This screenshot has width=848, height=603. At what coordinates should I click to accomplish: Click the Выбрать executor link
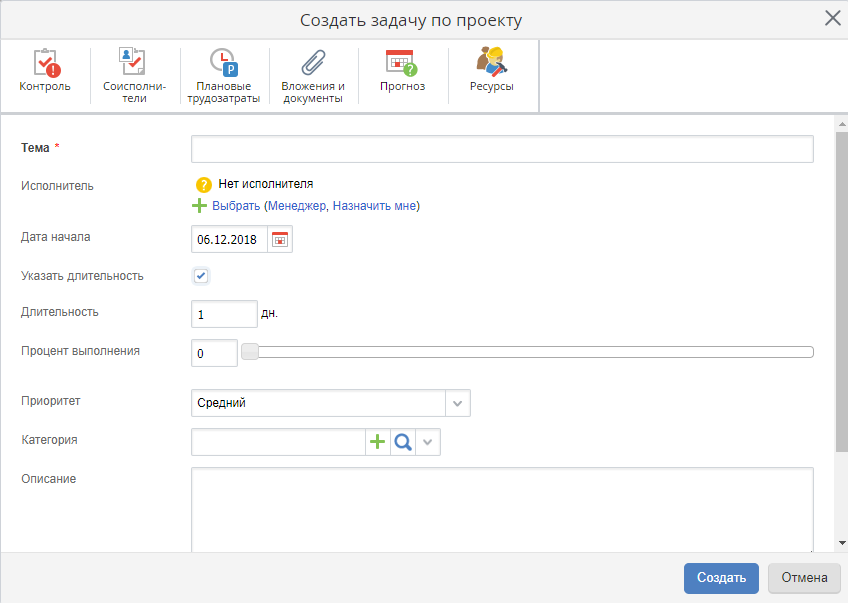point(236,206)
